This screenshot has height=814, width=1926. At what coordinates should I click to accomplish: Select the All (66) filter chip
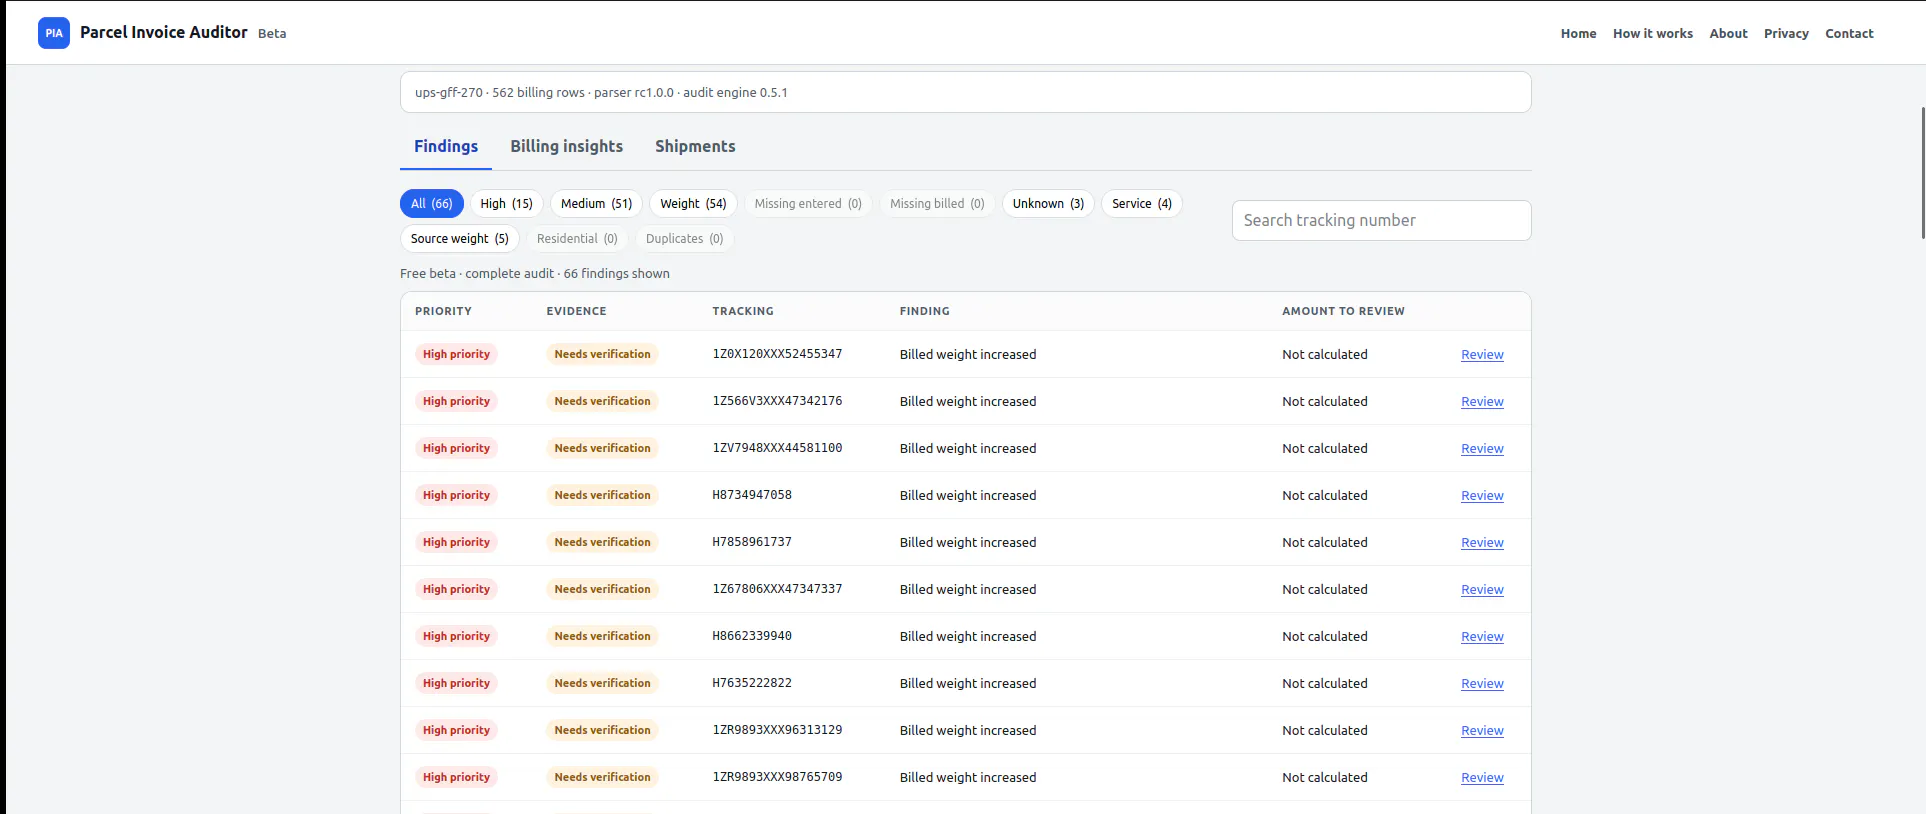(x=431, y=203)
